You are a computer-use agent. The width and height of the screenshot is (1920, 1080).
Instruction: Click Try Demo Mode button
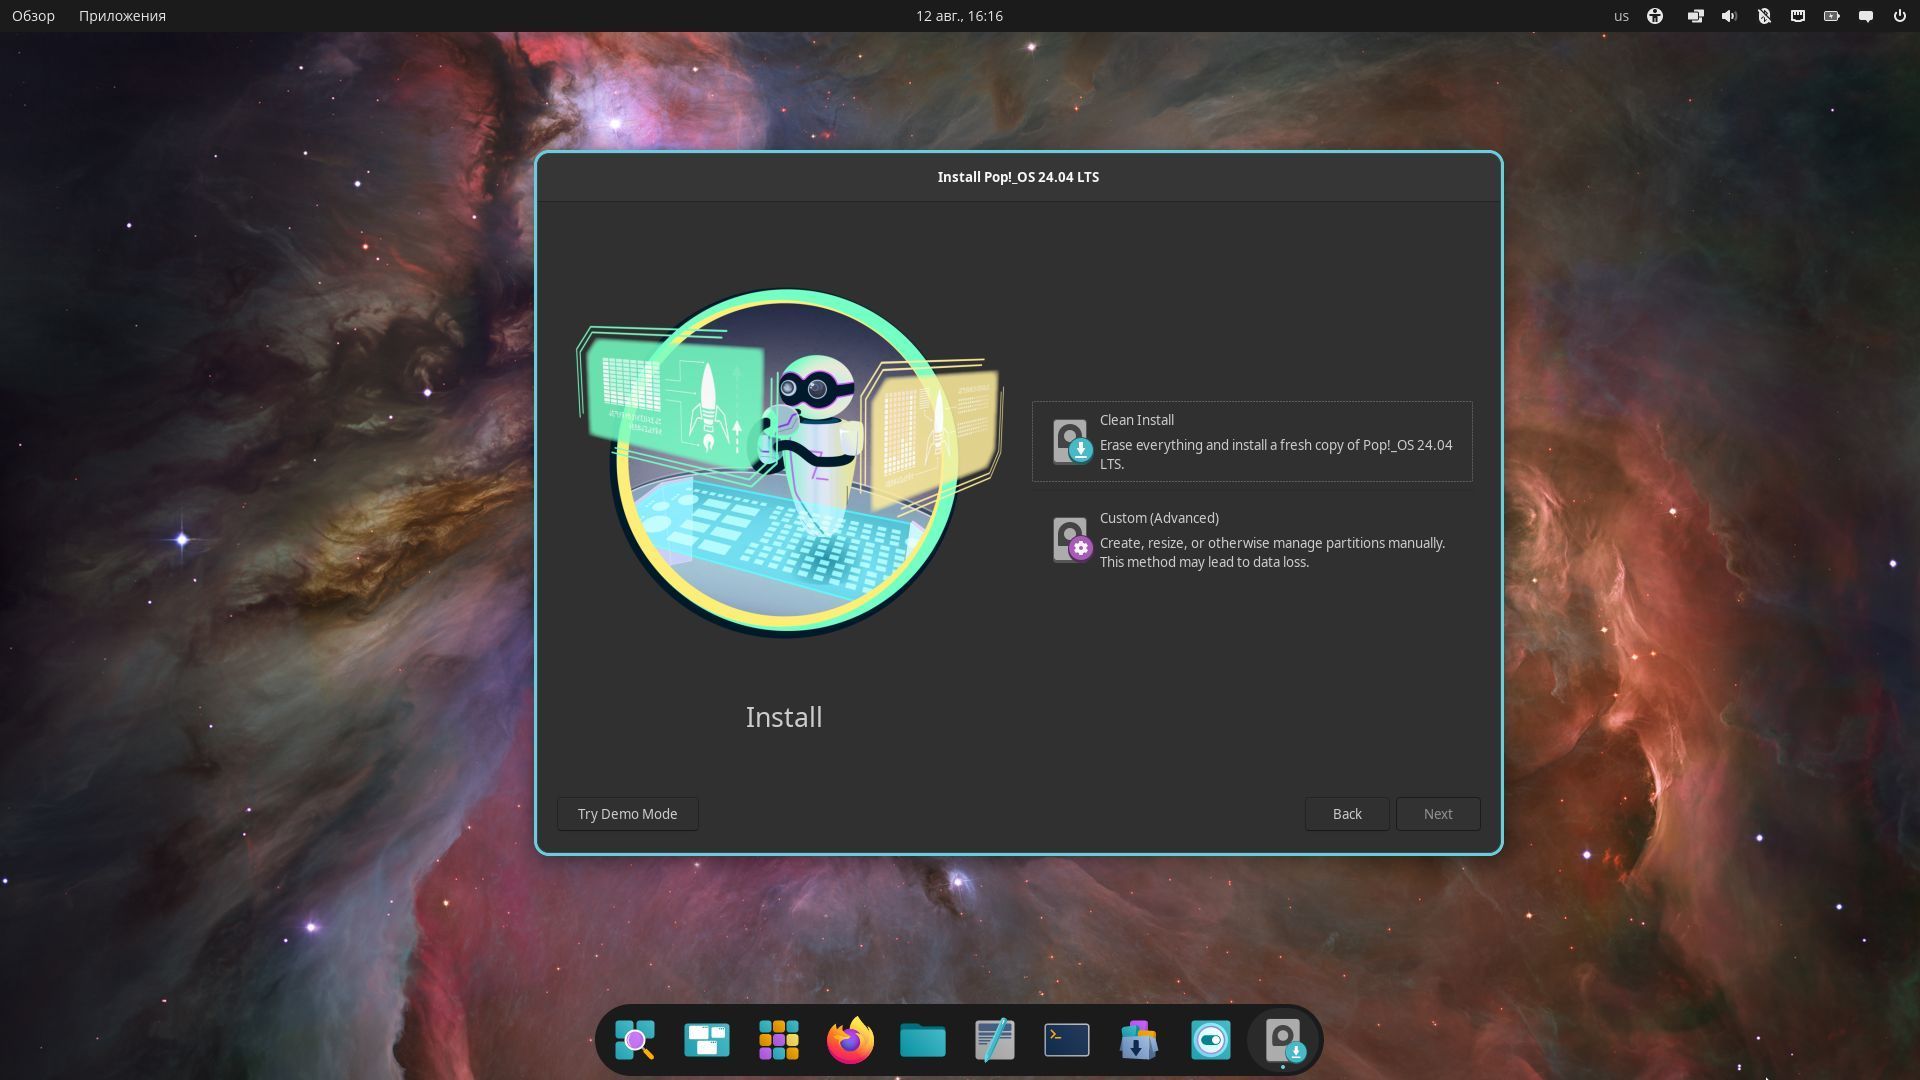(x=627, y=814)
